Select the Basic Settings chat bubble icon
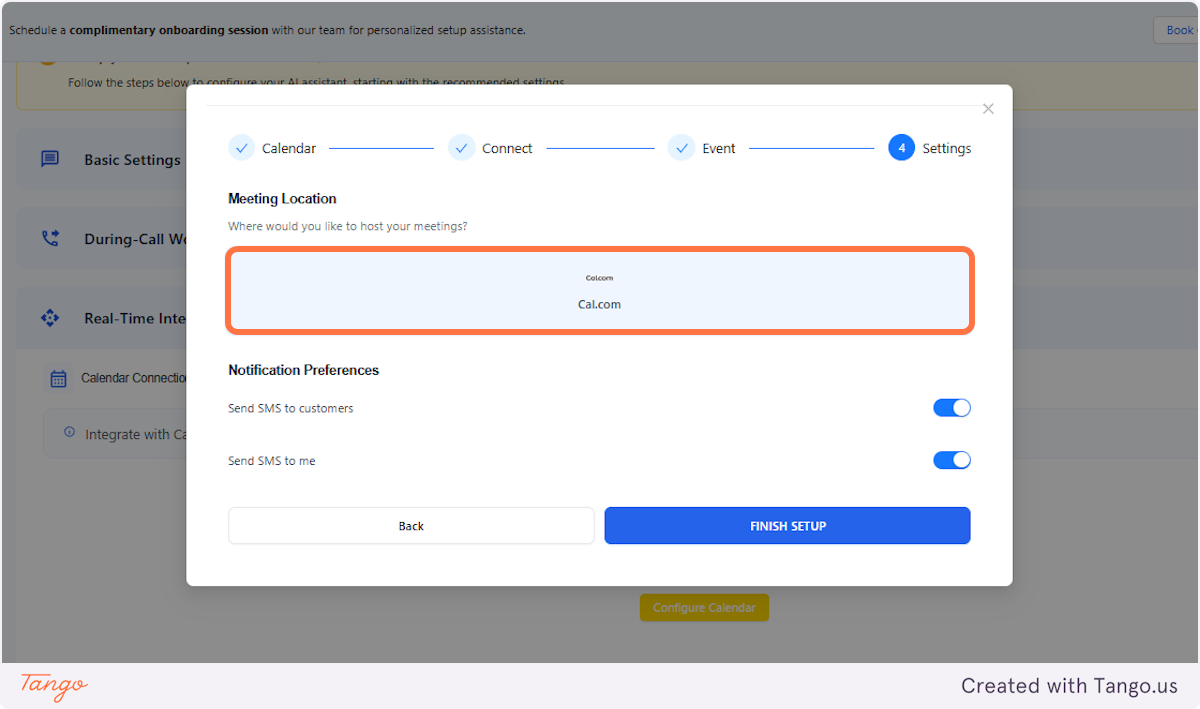Screen dimensions: 1200x709 point(50,159)
